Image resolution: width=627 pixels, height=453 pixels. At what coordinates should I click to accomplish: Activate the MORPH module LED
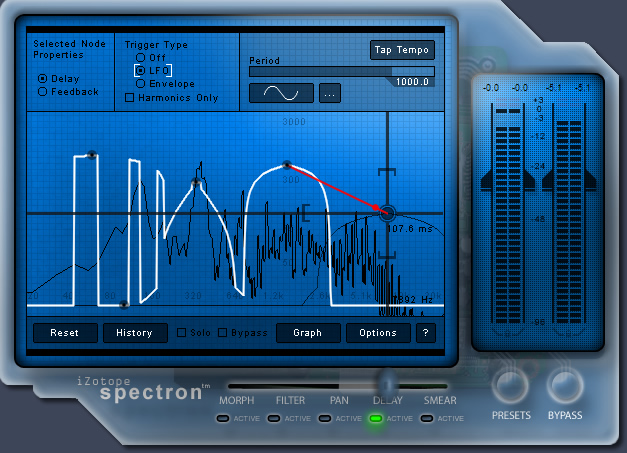point(223,419)
